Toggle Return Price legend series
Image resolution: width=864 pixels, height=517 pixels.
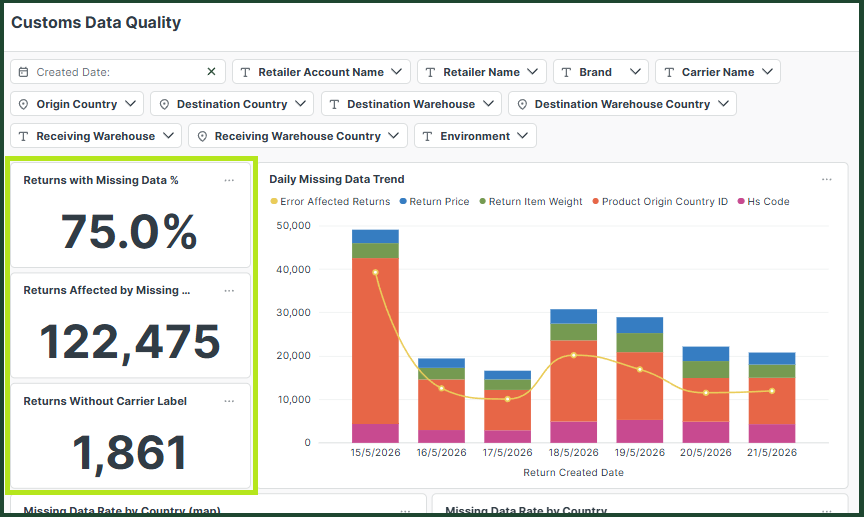434,202
